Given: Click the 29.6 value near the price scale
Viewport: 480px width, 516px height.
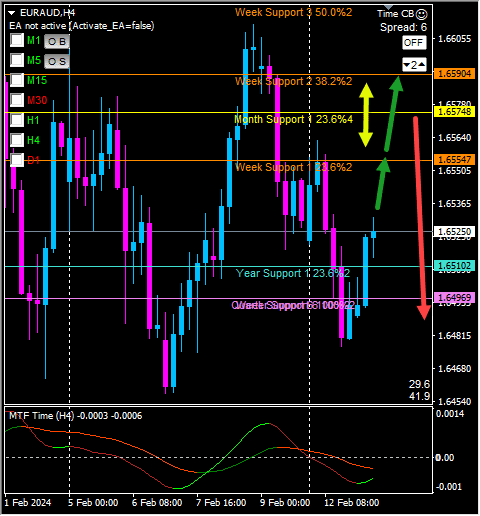Looking at the screenshot, I should tap(419, 384).
